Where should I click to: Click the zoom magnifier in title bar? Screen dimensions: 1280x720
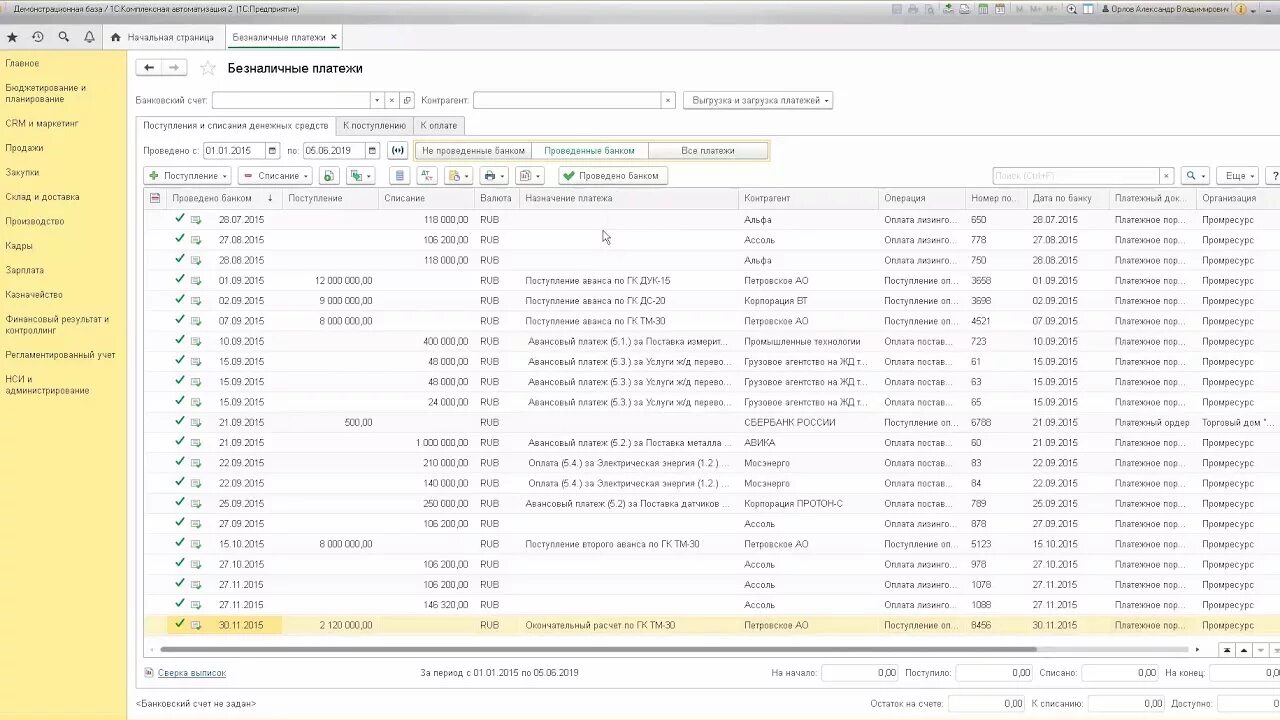(1072, 9)
